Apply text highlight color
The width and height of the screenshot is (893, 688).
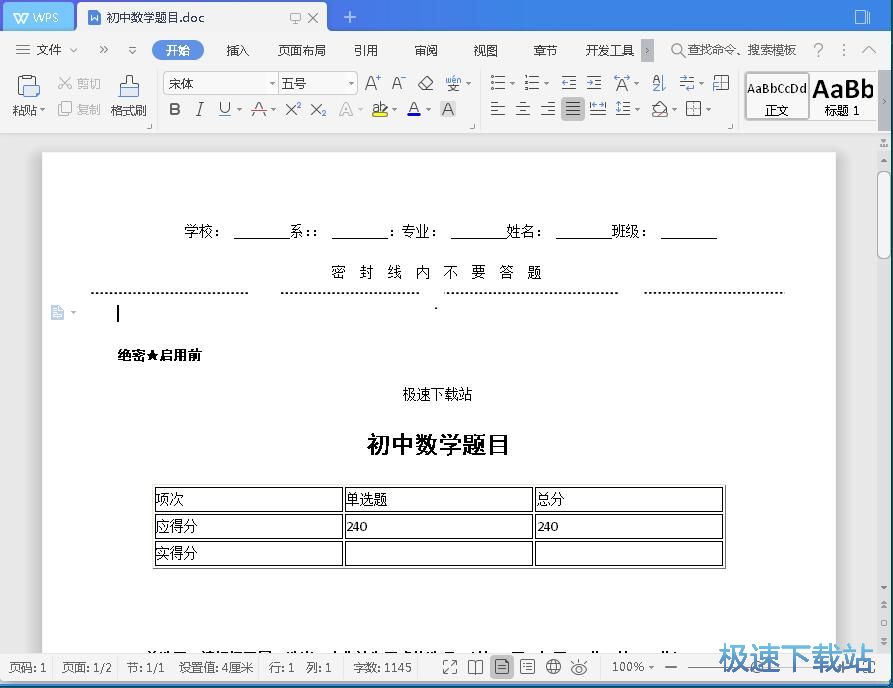point(379,109)
